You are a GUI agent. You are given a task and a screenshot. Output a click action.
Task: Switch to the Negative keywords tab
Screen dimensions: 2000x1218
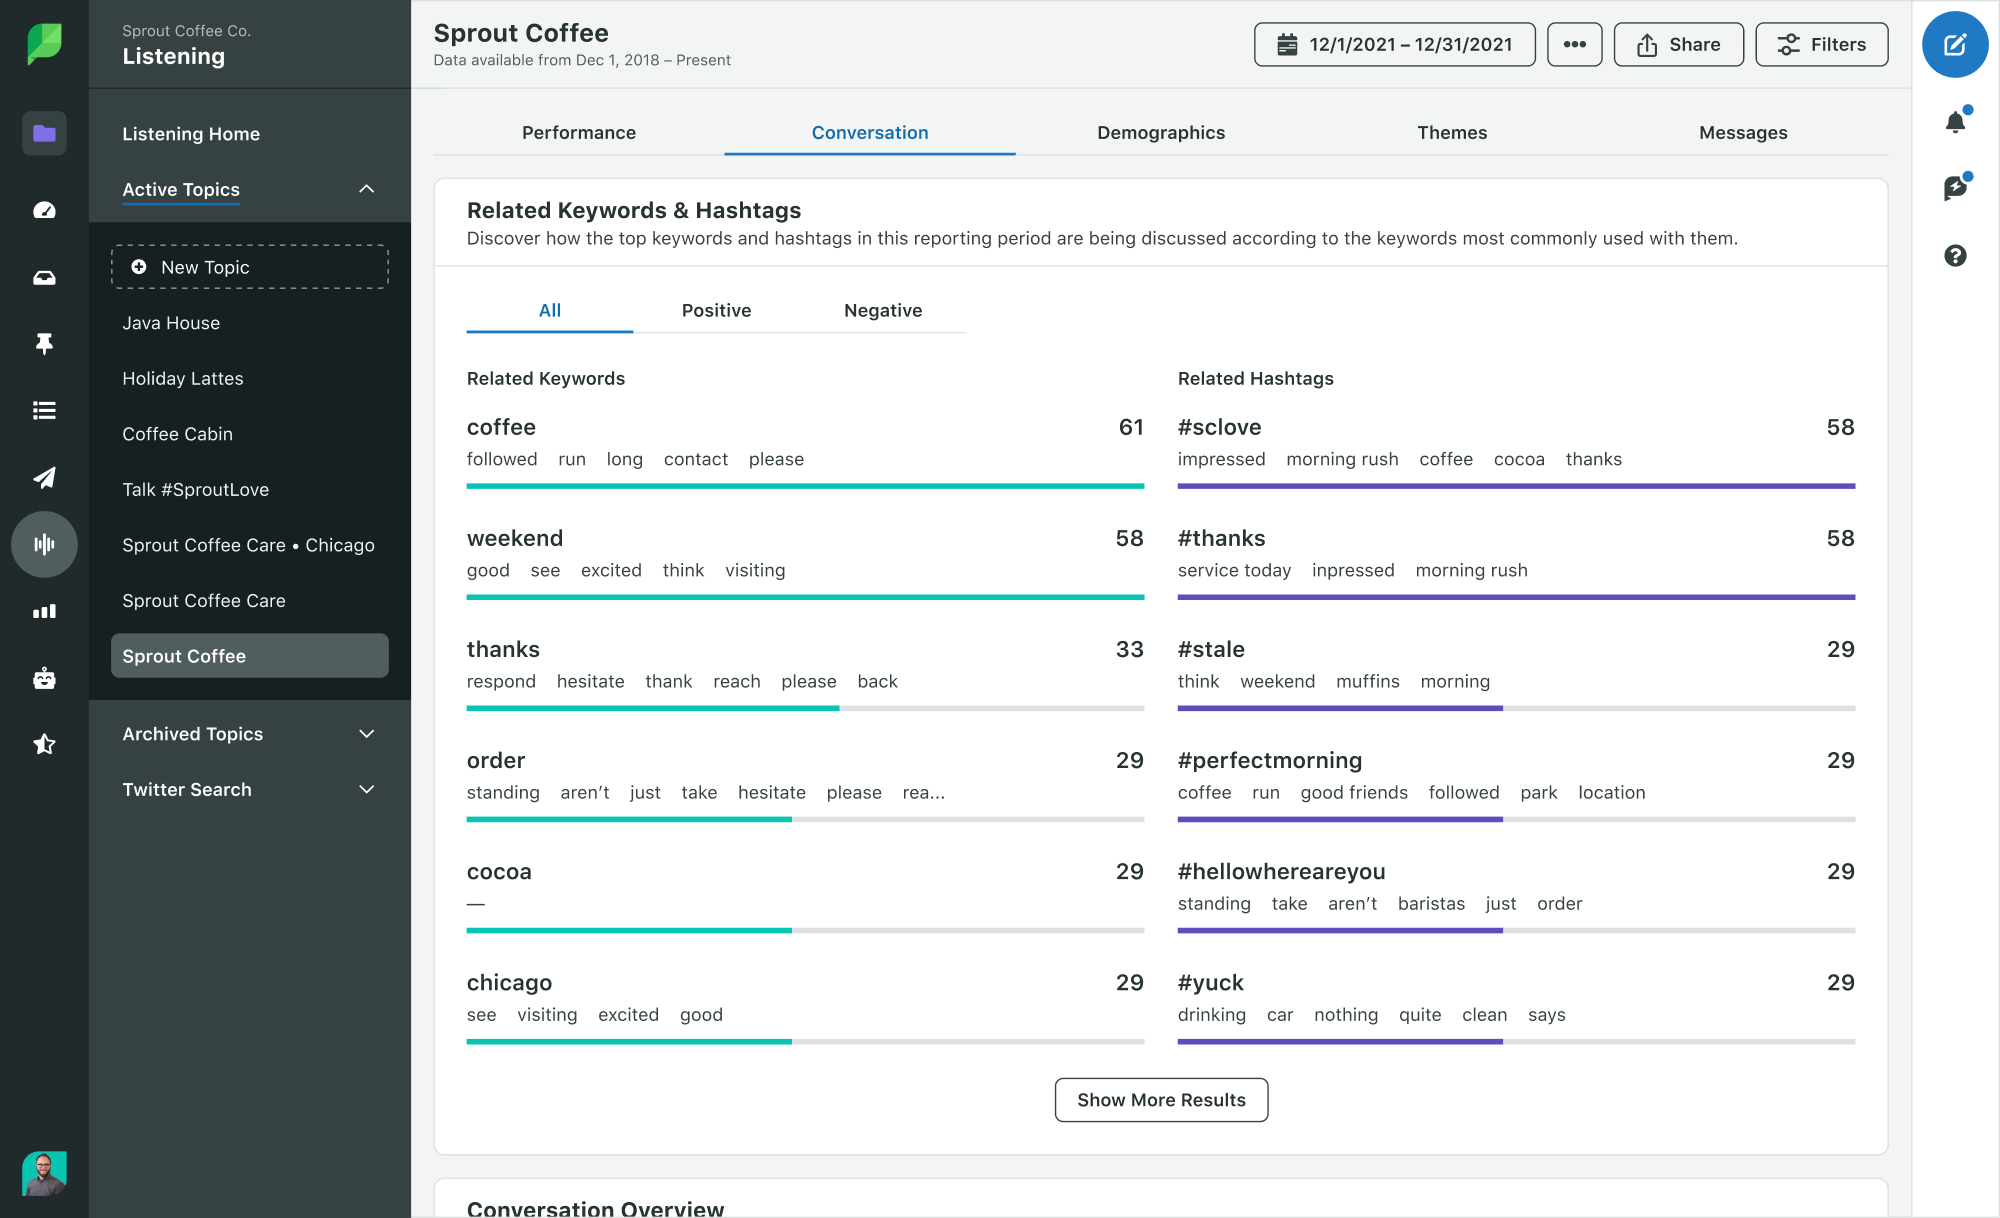[x=883, y=310]
